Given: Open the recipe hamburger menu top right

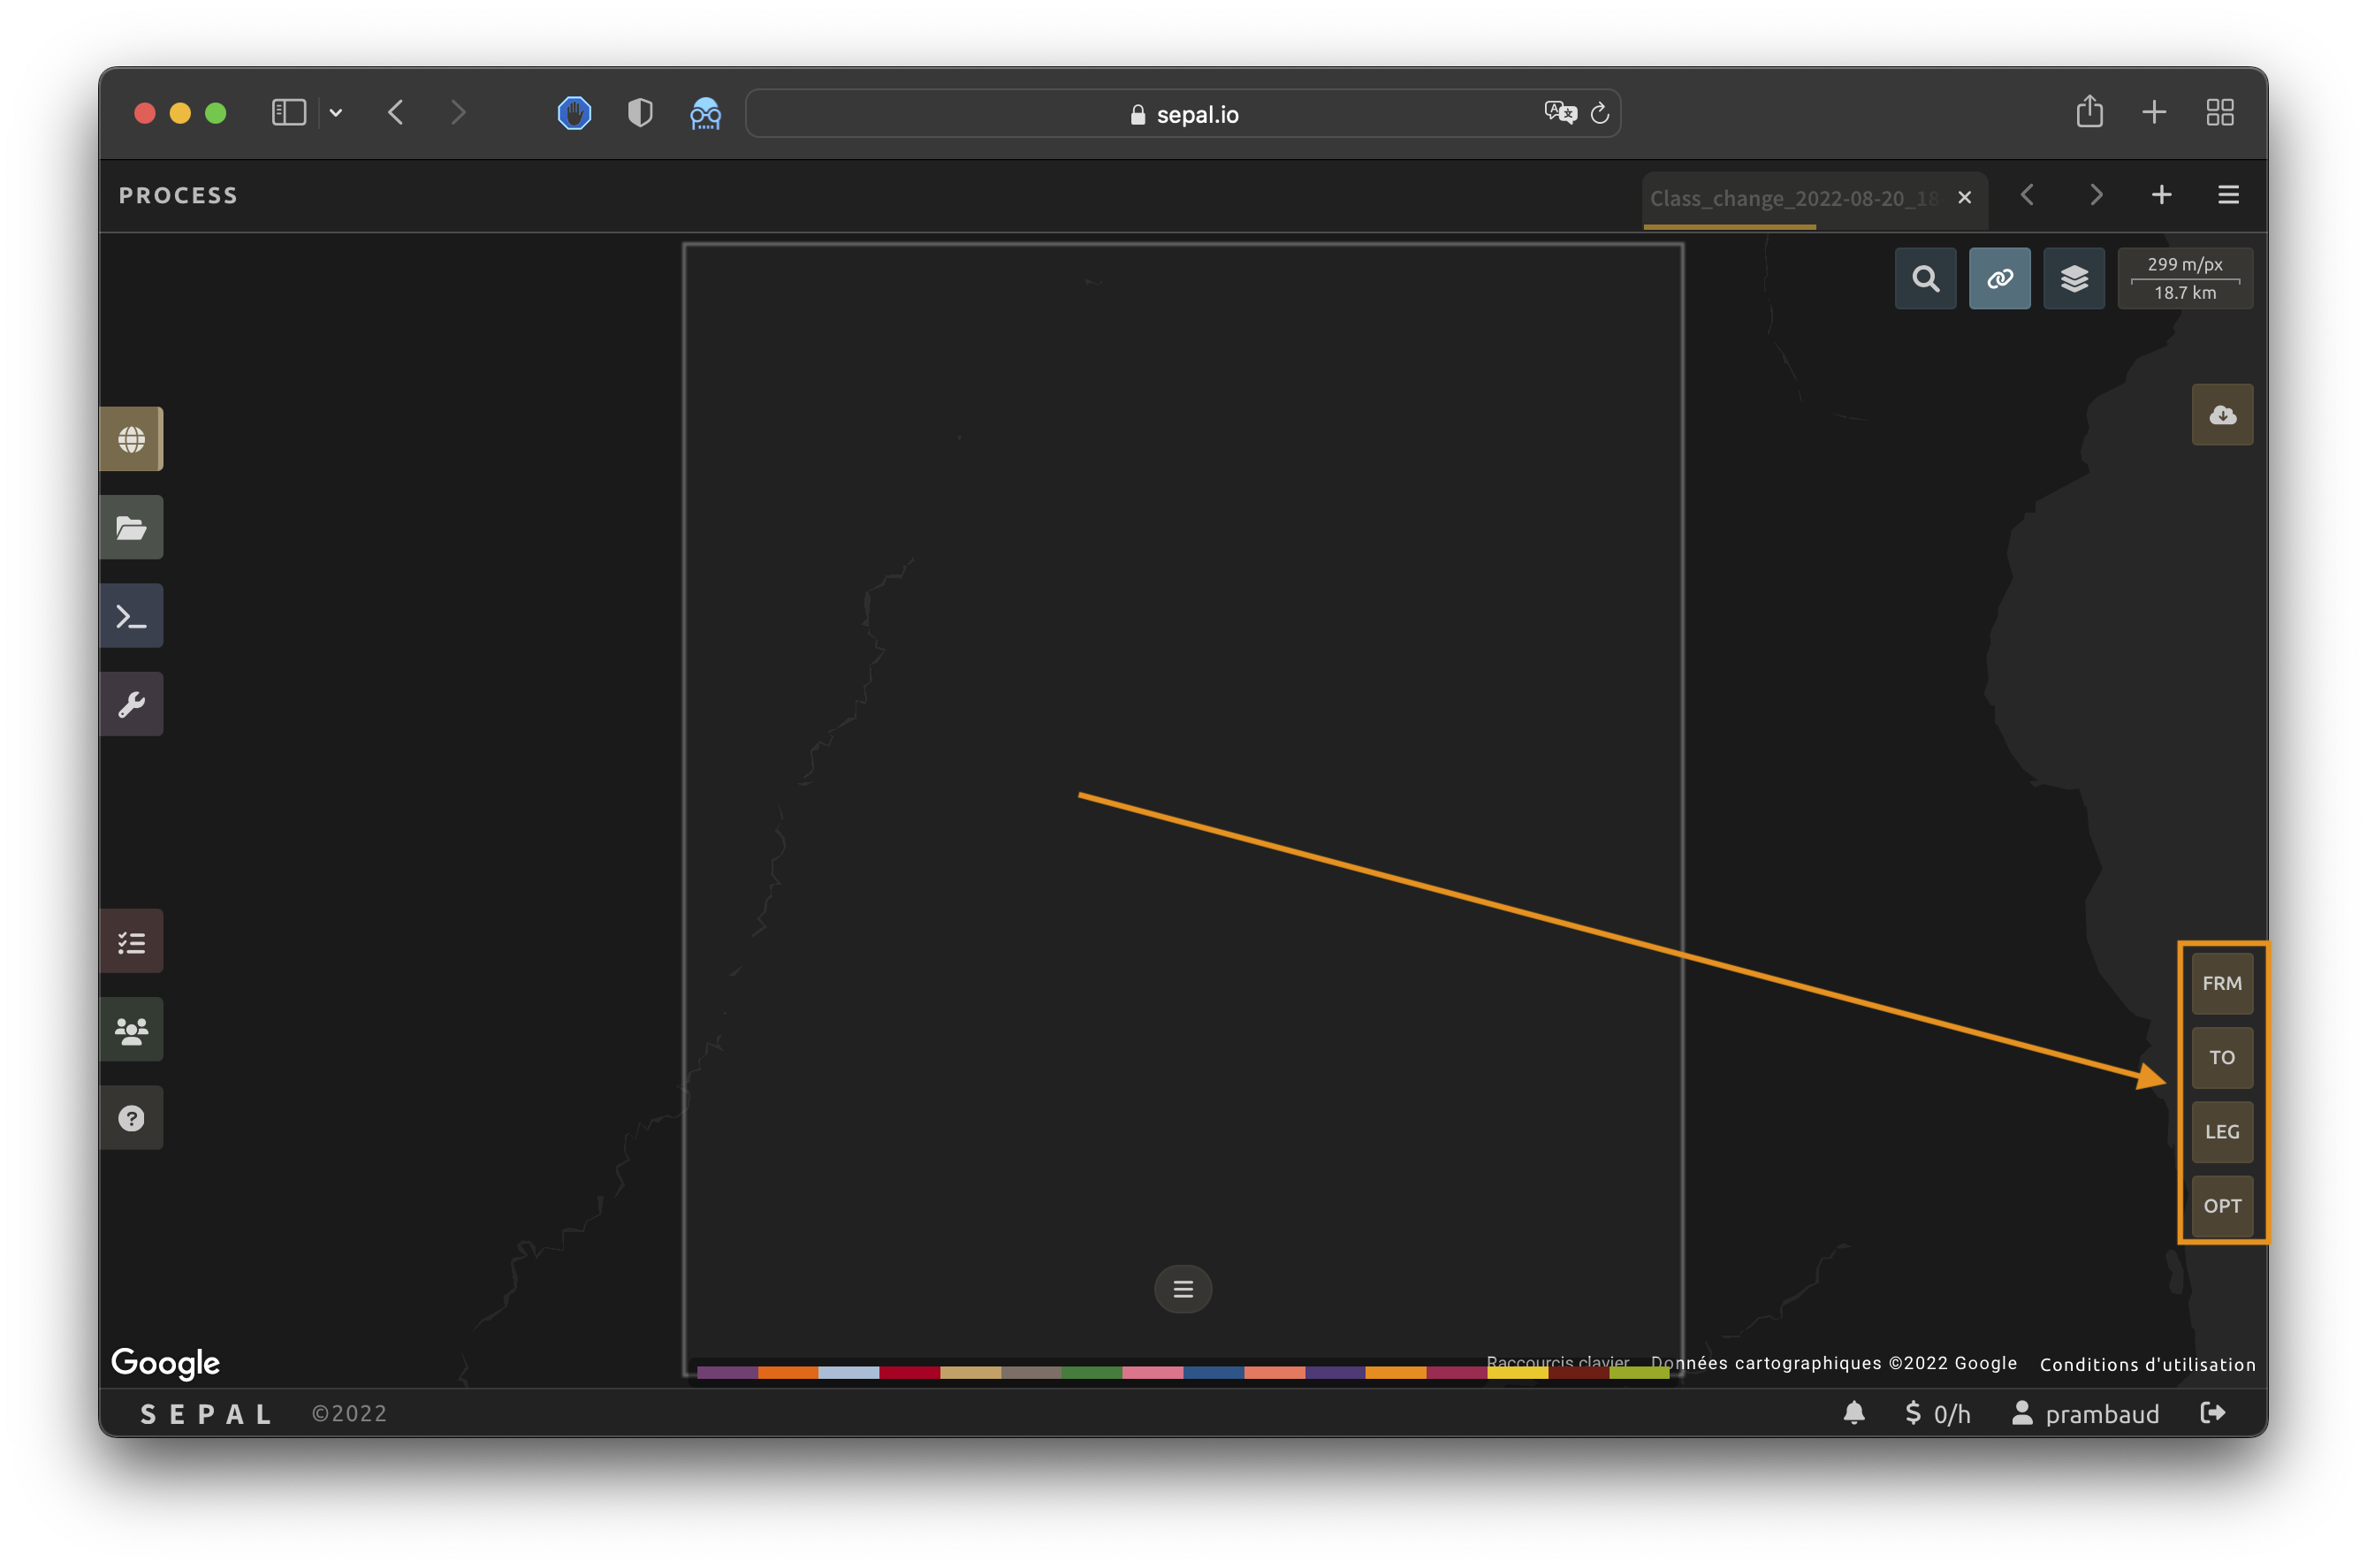Looking at the screenshot, I should point(2228,194).
